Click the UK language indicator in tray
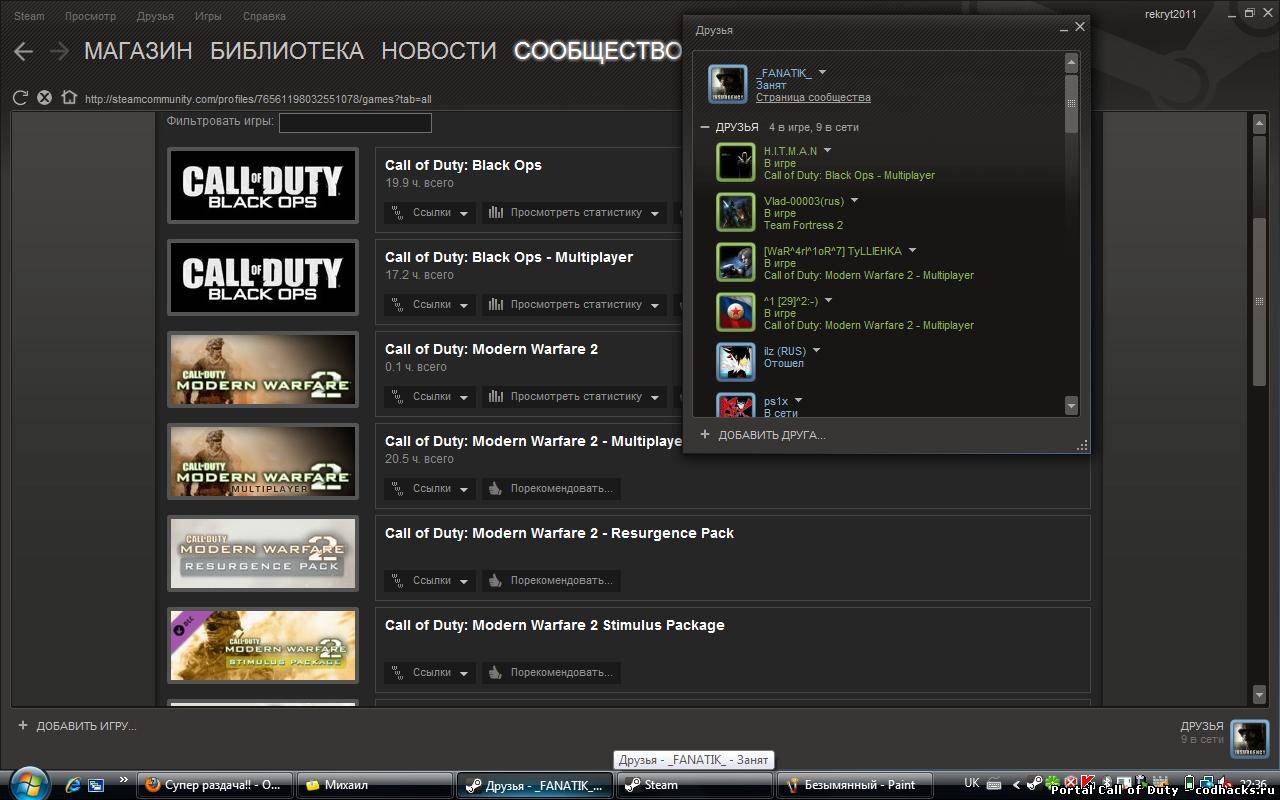1280x800 pixels. coord(972,783)
